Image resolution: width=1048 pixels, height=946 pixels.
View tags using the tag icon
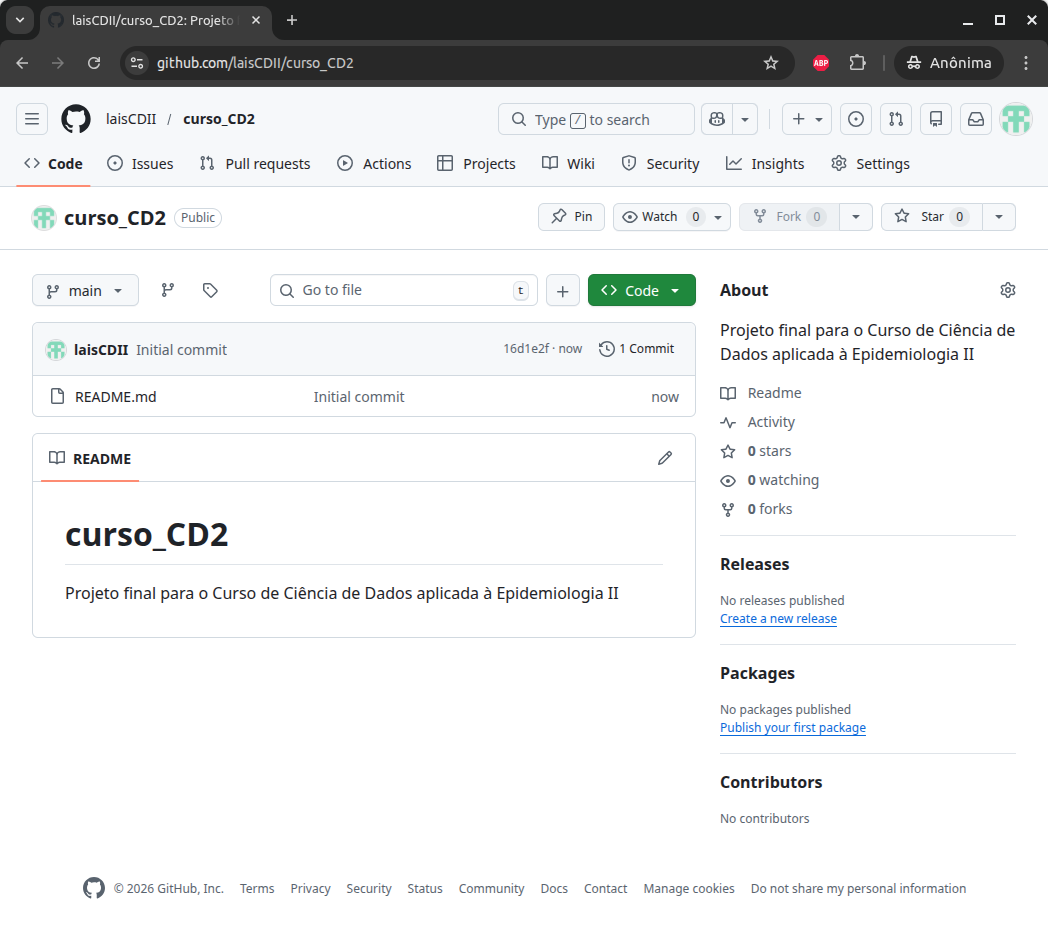pyautogui.click(x=210, y=290)
